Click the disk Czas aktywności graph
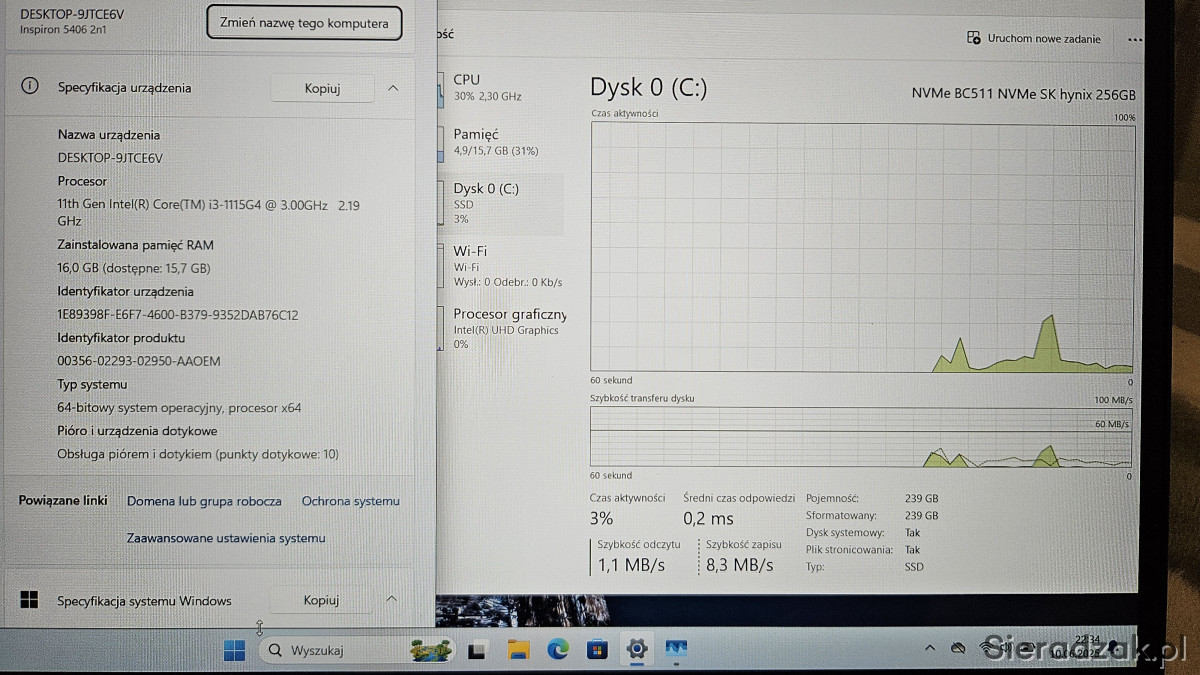1200x675 pixels. (862, 247)
